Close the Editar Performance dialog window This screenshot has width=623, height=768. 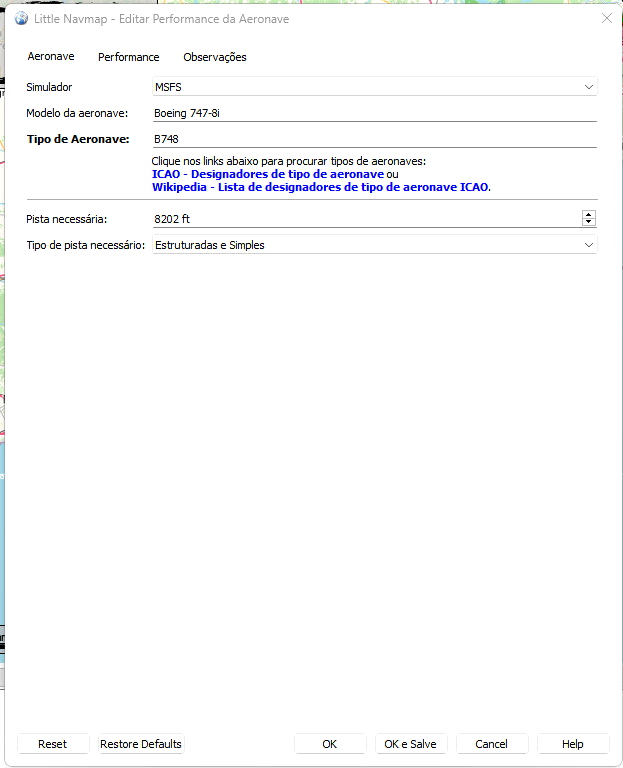point(606,19)
